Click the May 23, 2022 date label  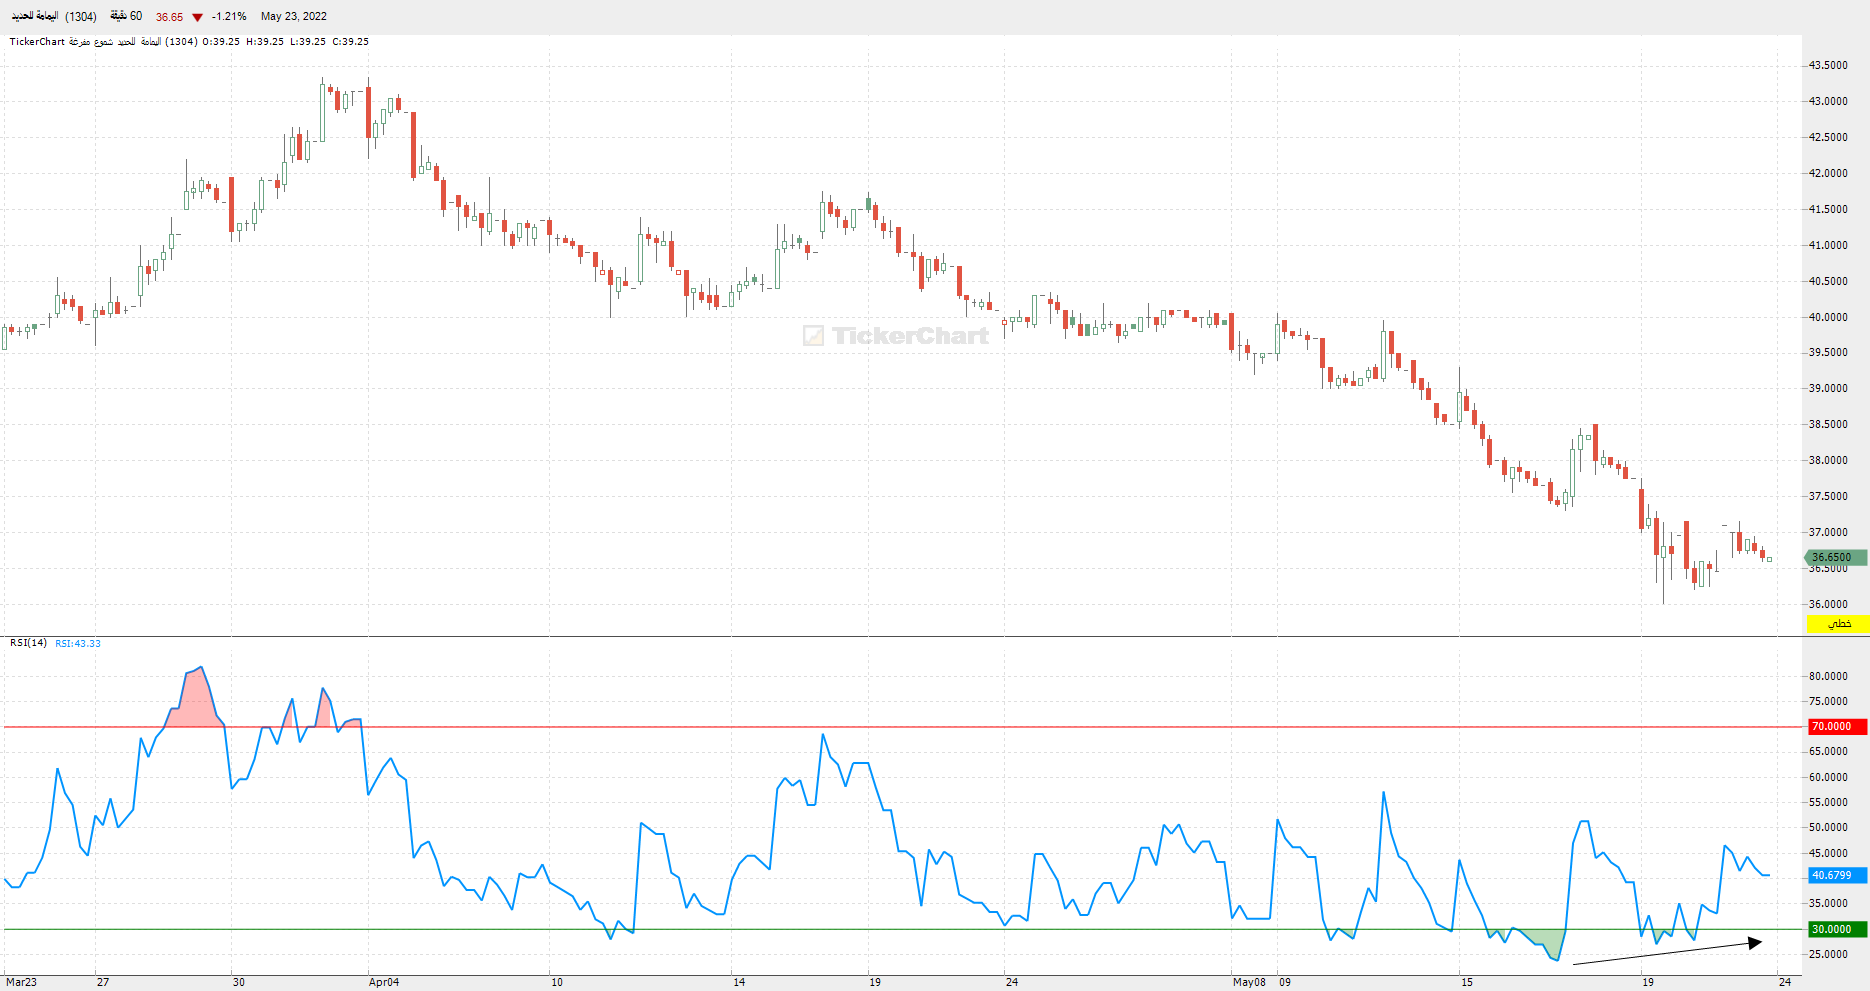pos(293,16)
